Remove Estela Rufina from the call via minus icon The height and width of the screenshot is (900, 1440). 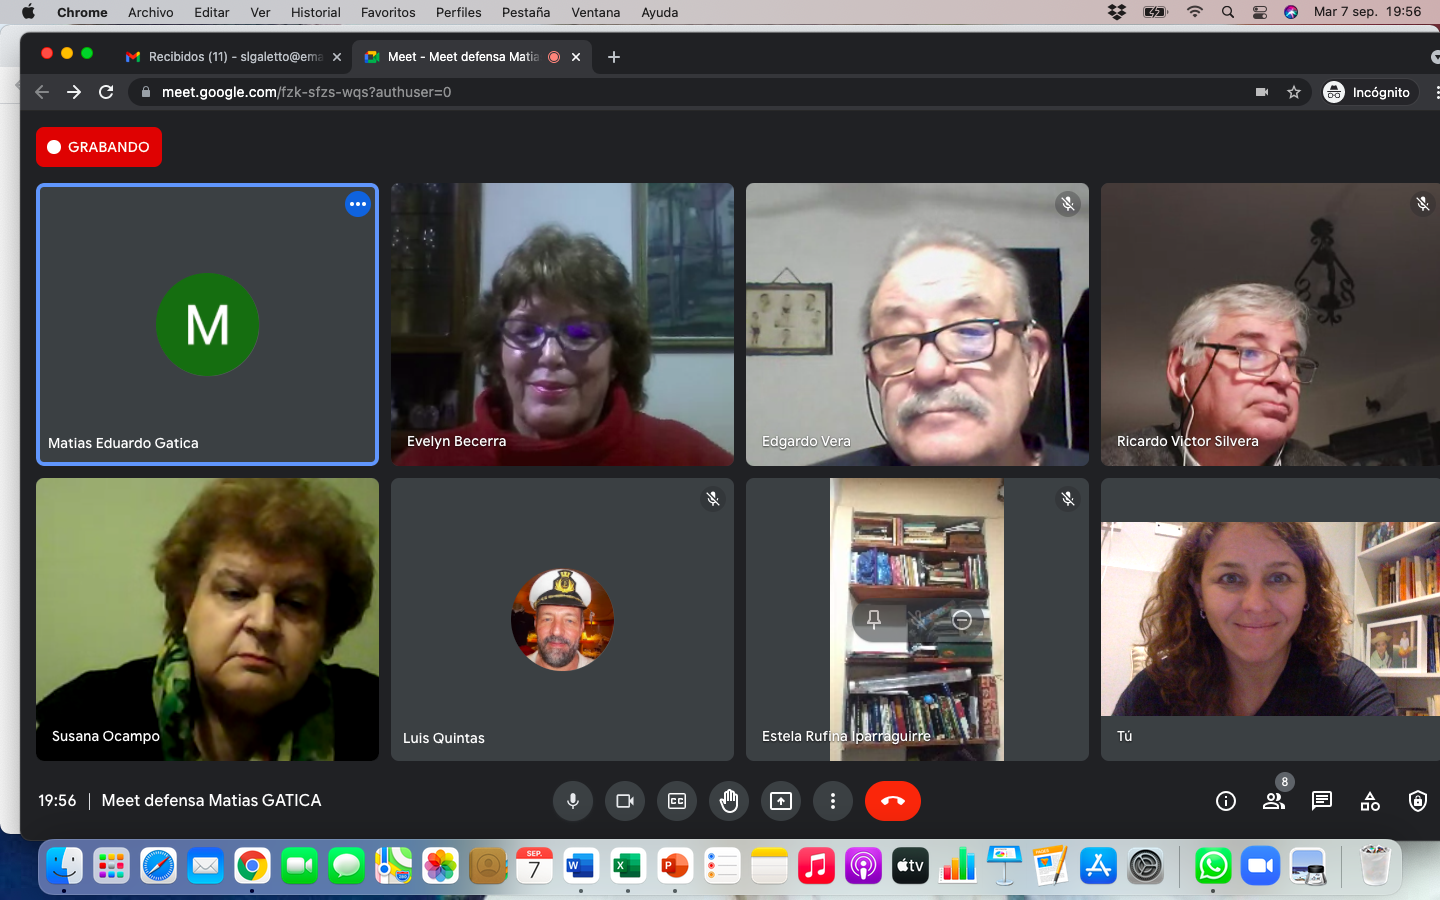[x=962, y=620]
